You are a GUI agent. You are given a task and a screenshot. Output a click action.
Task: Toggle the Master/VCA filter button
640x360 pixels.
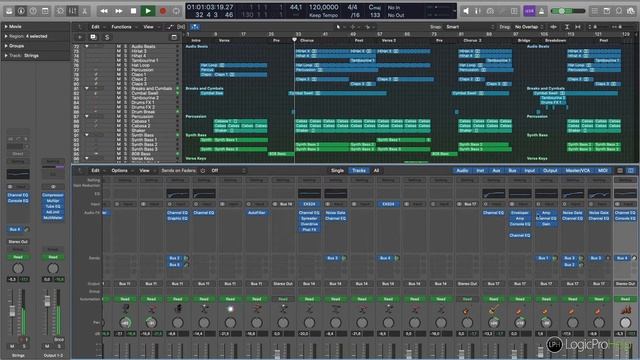pos(578,171)
